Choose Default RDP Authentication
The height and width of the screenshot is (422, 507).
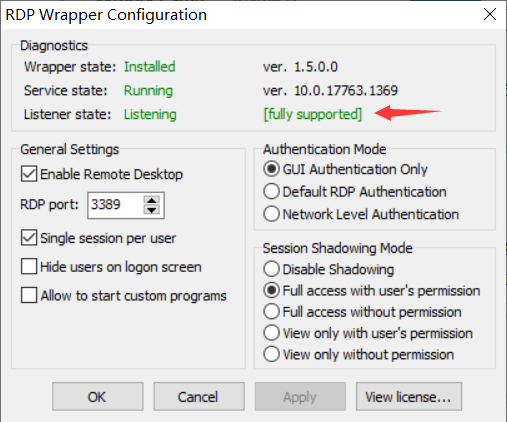click(271, 191)
